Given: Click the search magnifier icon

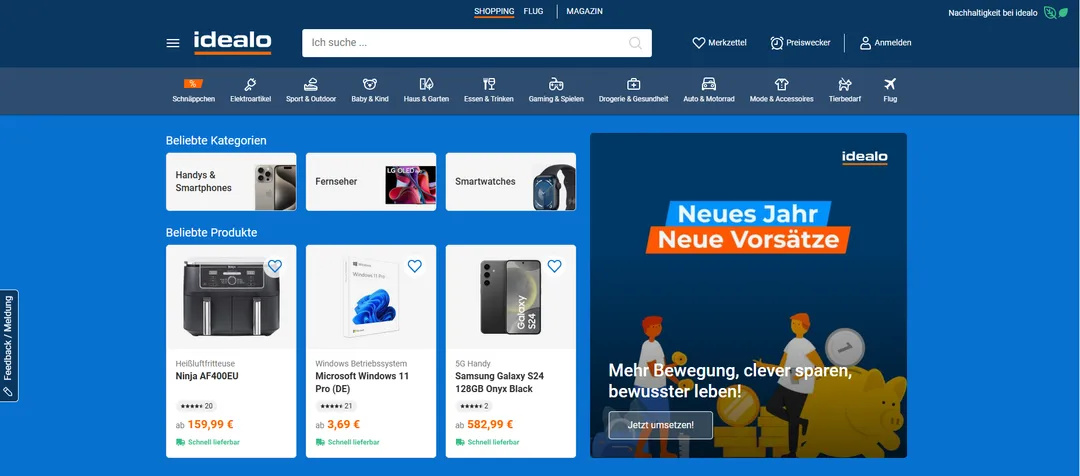Looking at the screenshot, I should click(x=635, y=43).
